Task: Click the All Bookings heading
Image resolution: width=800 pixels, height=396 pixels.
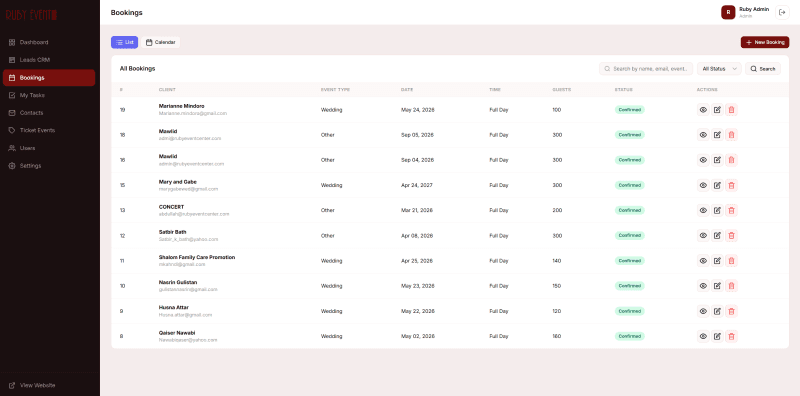Action: [137, 68]
